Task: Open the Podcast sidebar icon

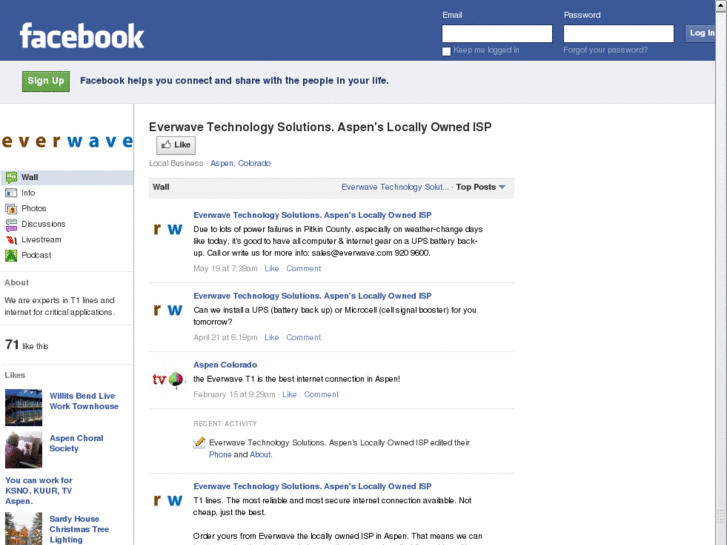Action: (x=11, y=255)
